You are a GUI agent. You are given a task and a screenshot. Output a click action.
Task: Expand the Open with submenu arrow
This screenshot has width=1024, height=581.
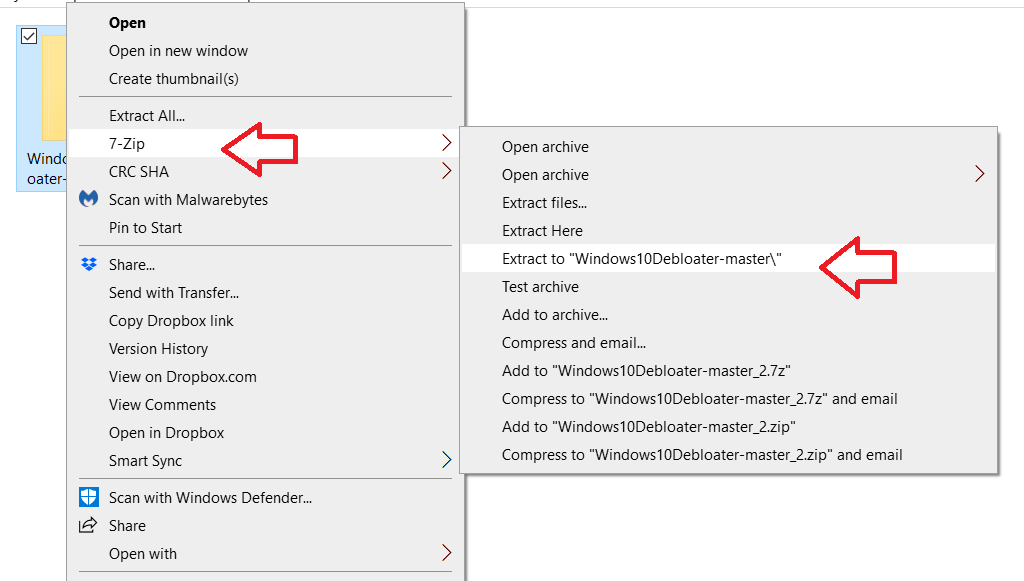point(446,554)
